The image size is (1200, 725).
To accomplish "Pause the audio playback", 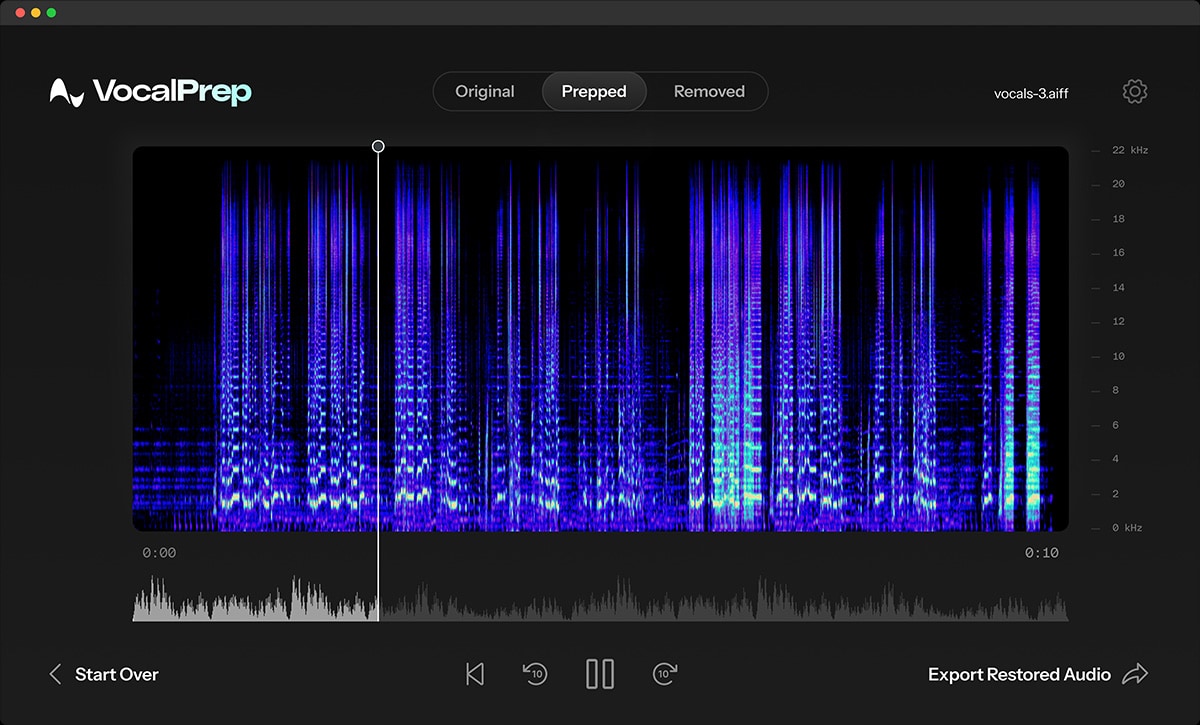I will 599,674.
